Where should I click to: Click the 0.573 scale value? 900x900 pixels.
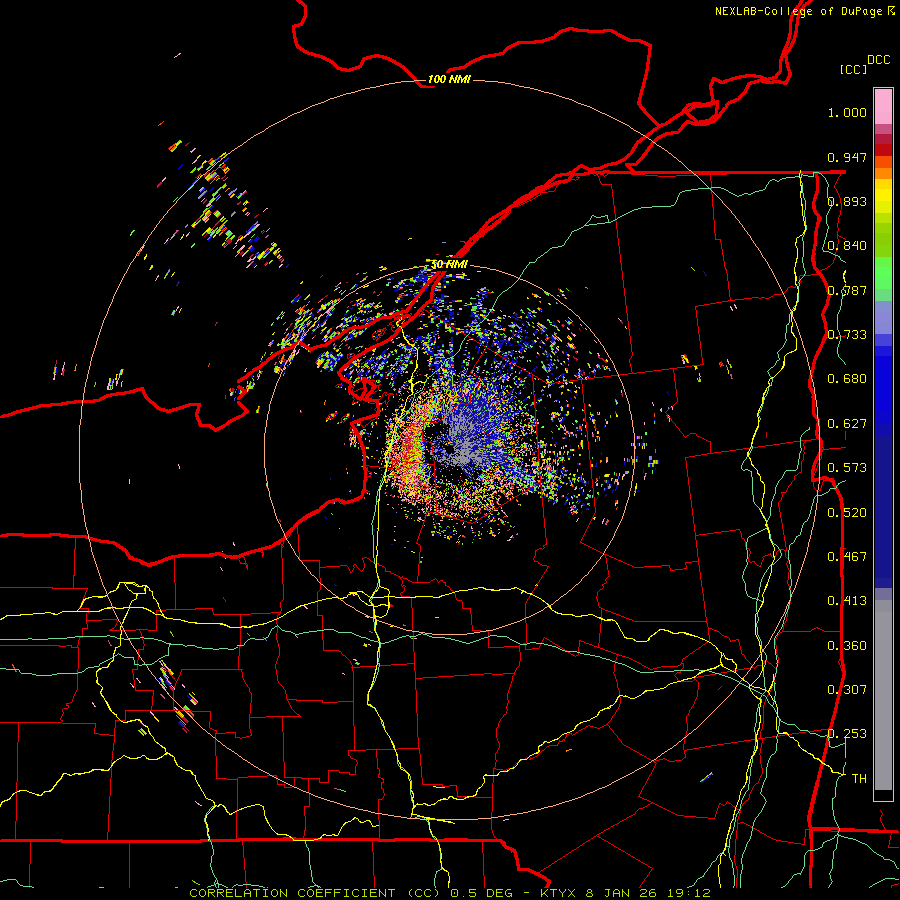click(x=847, y=468)
